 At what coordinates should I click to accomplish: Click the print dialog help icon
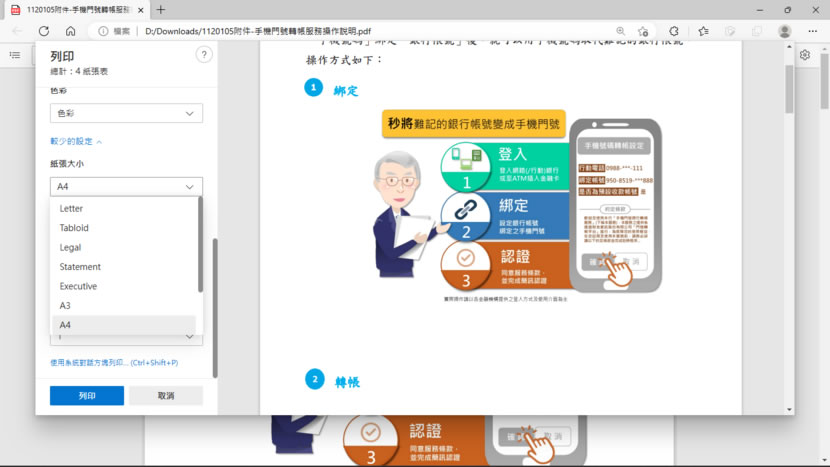point(204,54)
